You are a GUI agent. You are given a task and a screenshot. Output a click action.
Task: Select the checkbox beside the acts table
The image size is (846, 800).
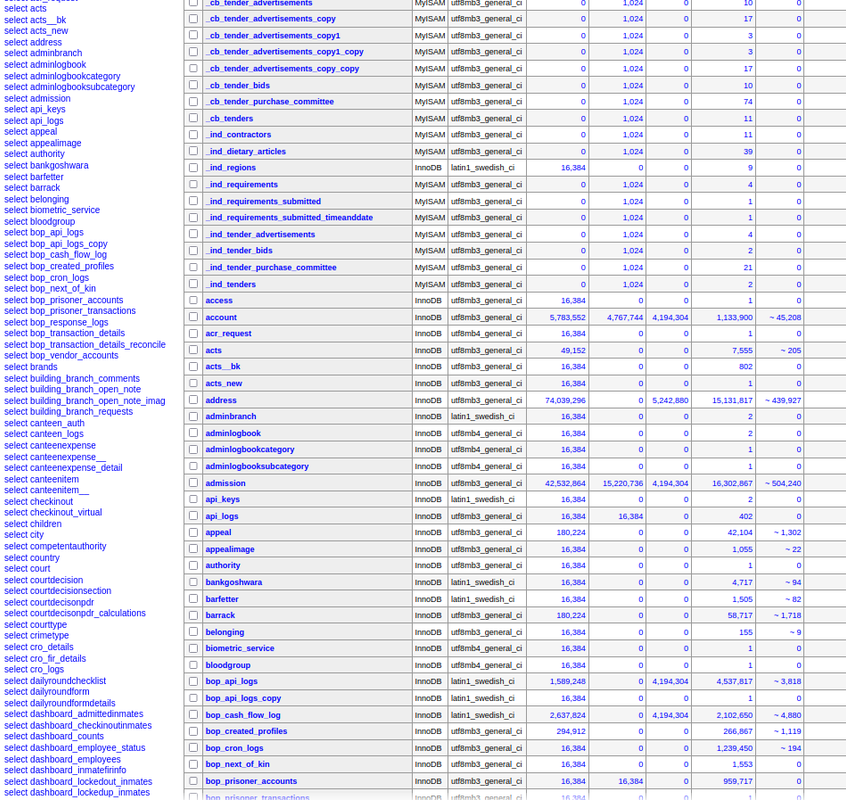(193, 350)
